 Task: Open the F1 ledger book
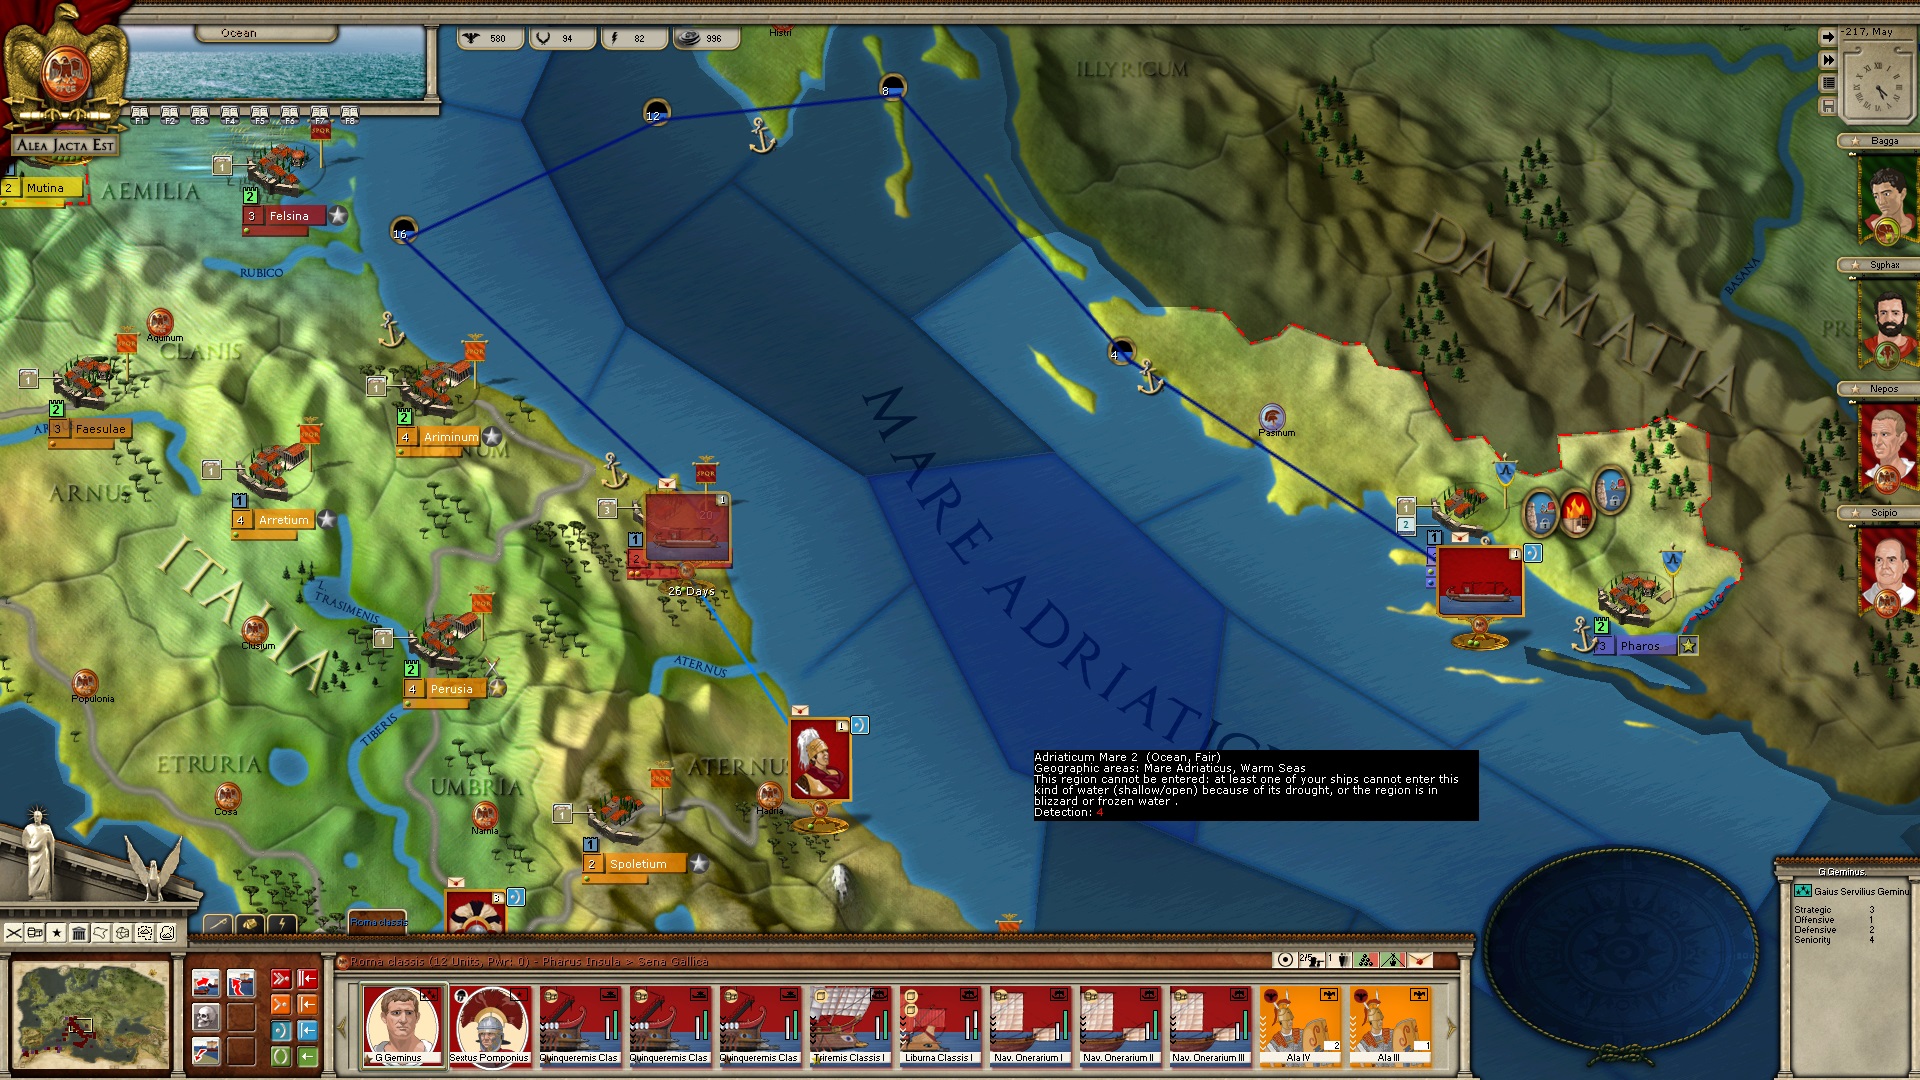pos(140,115)
